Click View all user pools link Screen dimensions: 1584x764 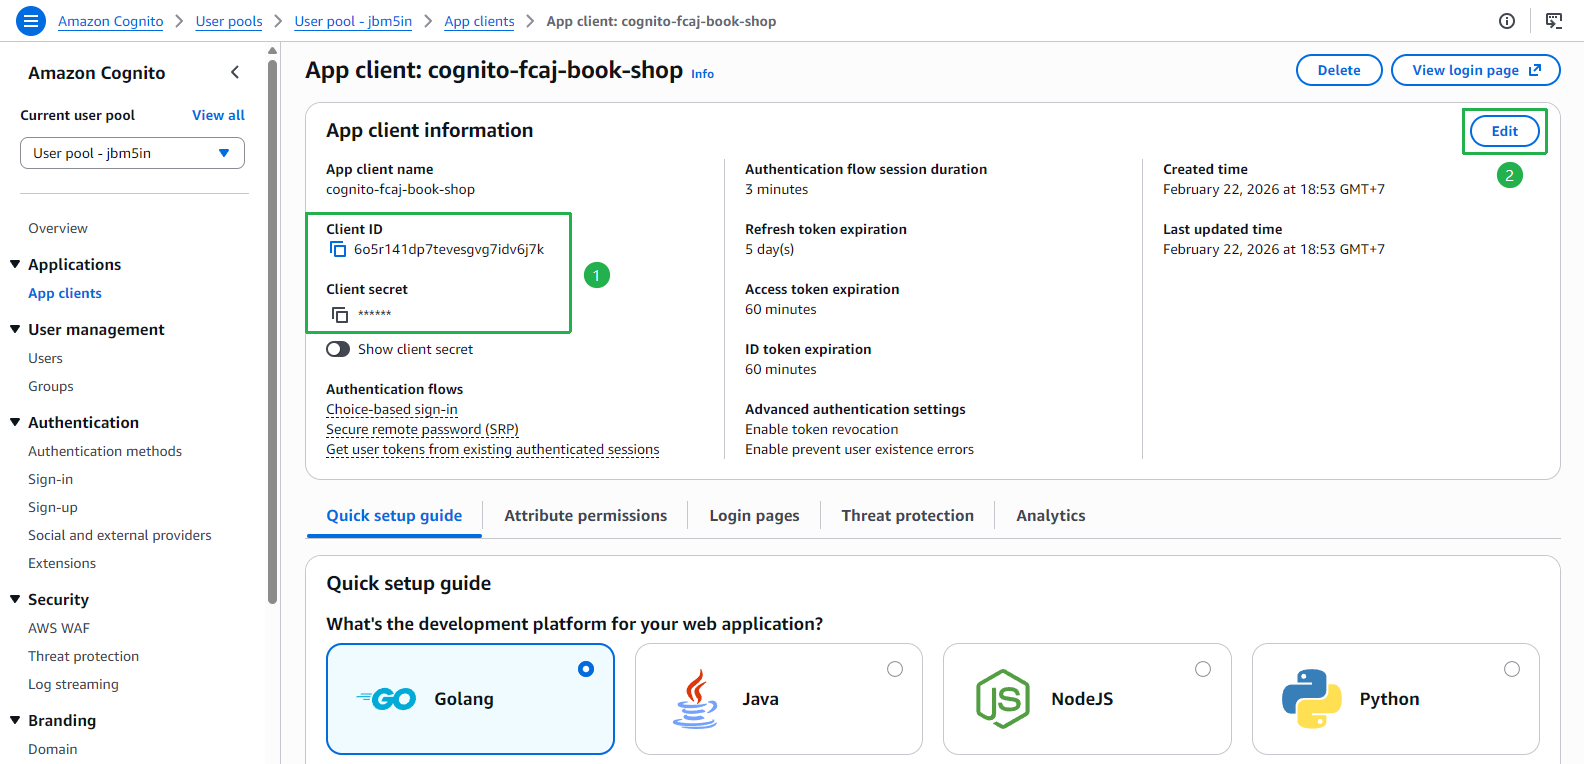218,115
